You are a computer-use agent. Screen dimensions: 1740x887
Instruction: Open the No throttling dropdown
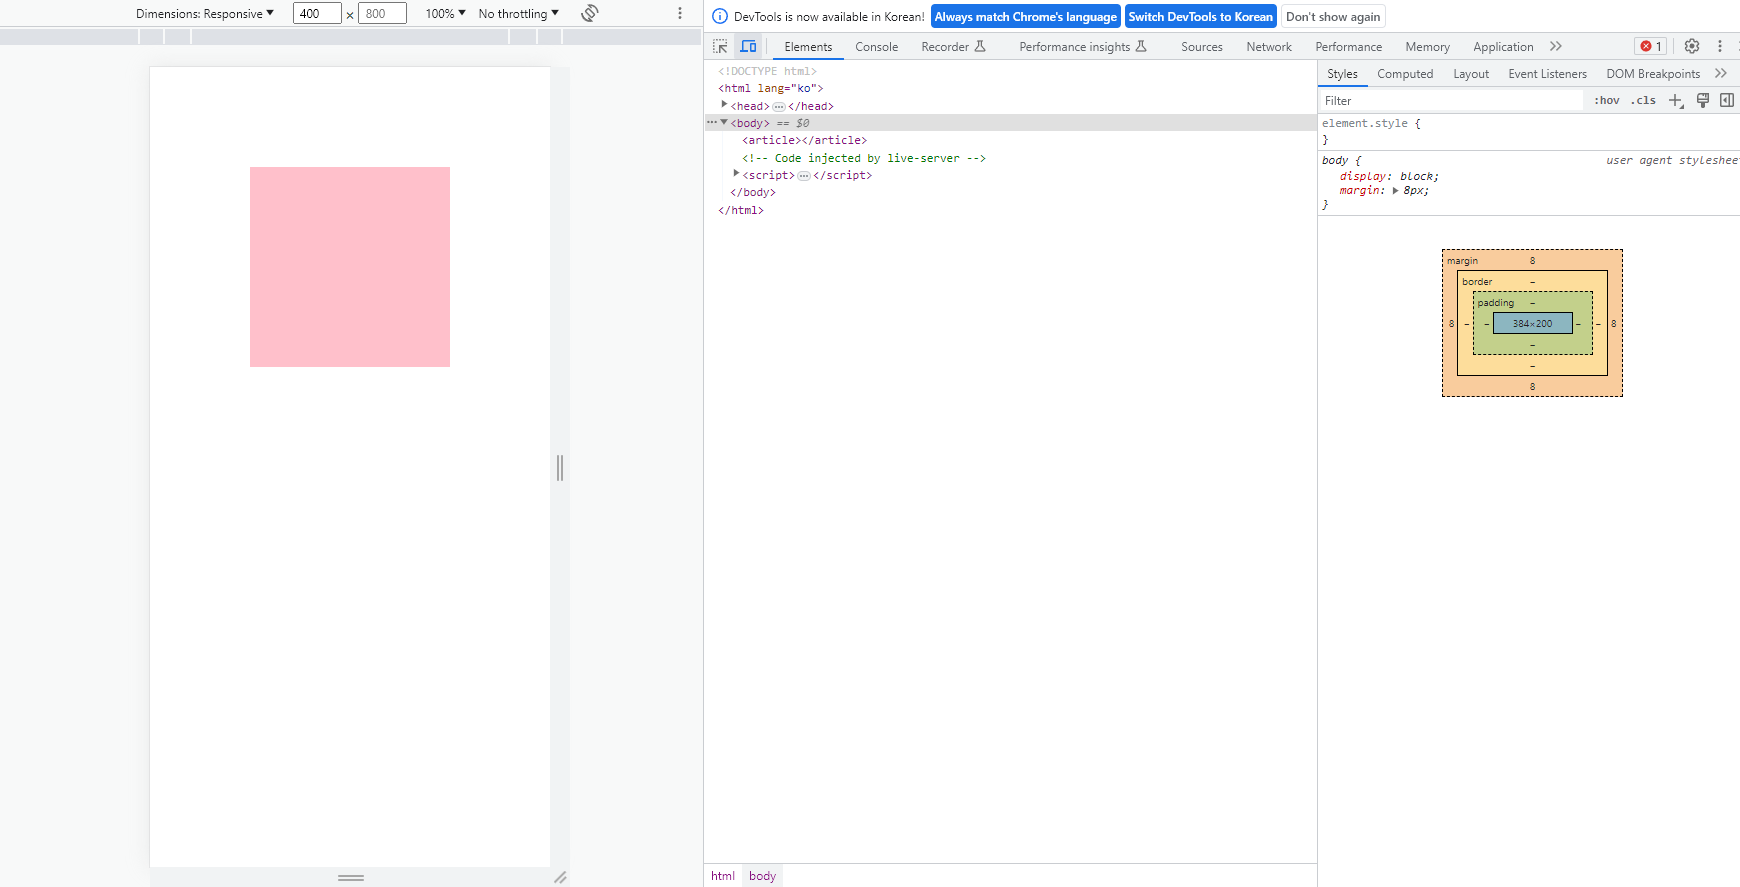pos(518,13)
